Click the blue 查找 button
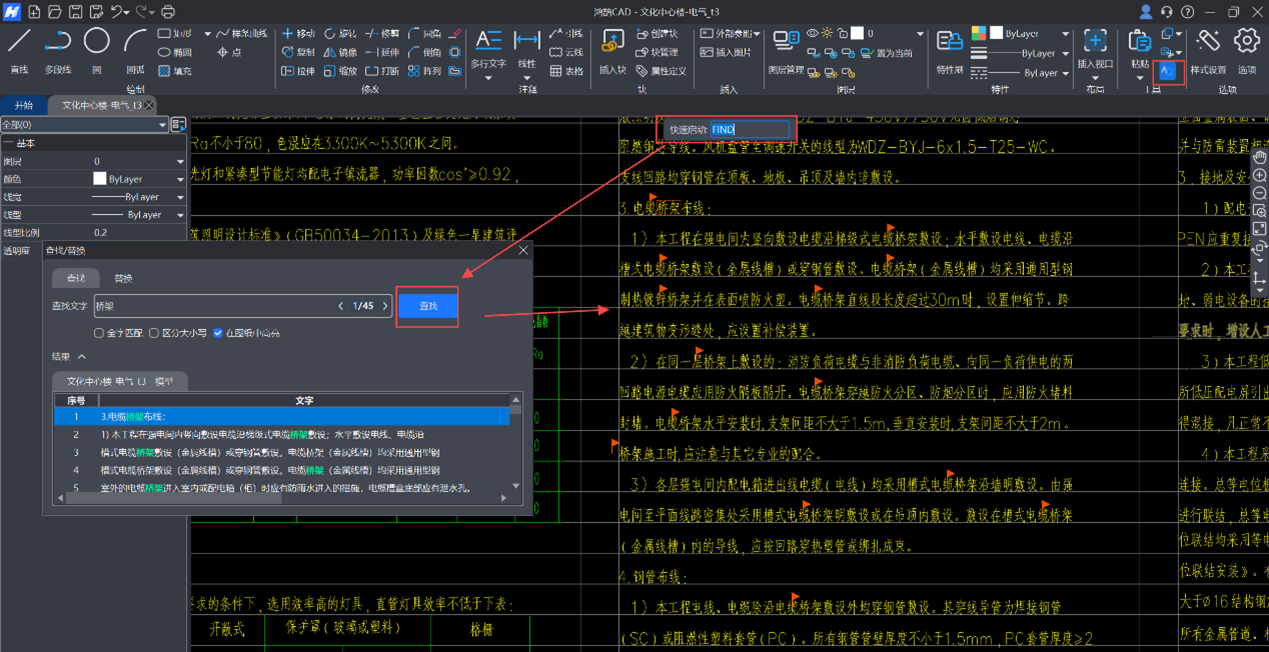 (428, 306)
